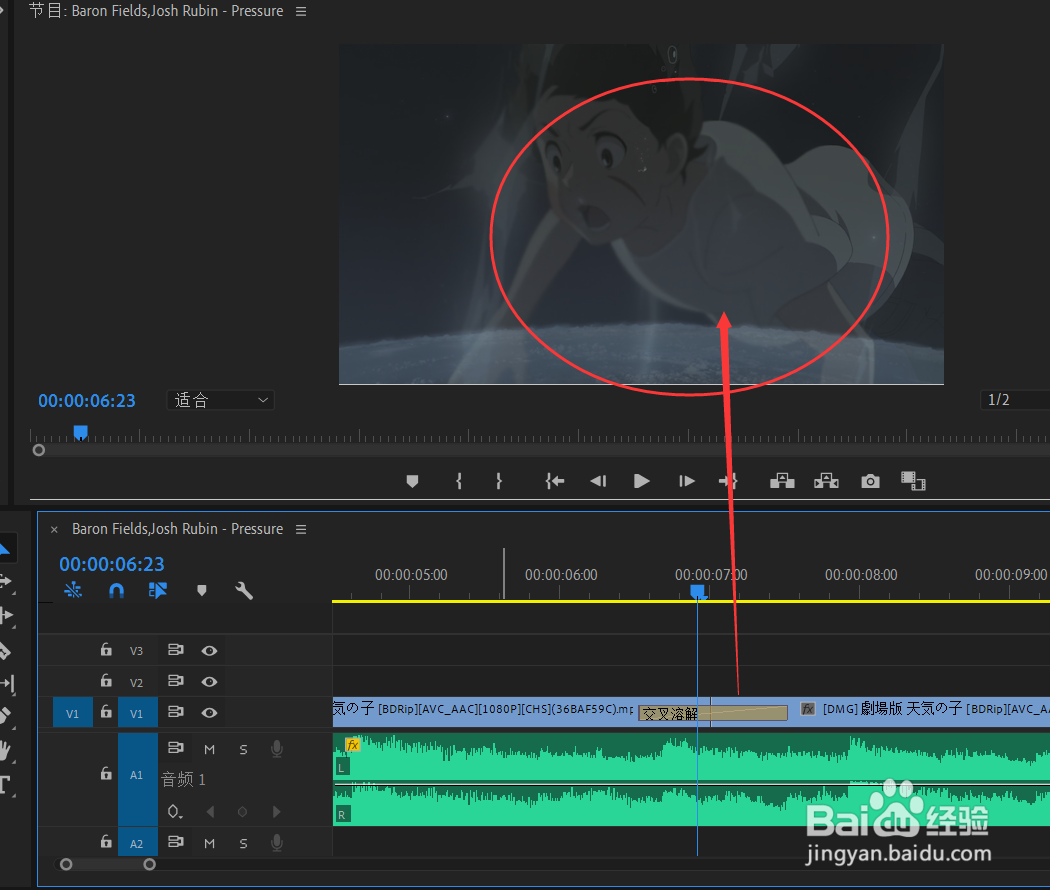Image resolution: width=1050 pixels, height=890 pixels.
Task: Add a marker in Program monitor
Action: 412,481
